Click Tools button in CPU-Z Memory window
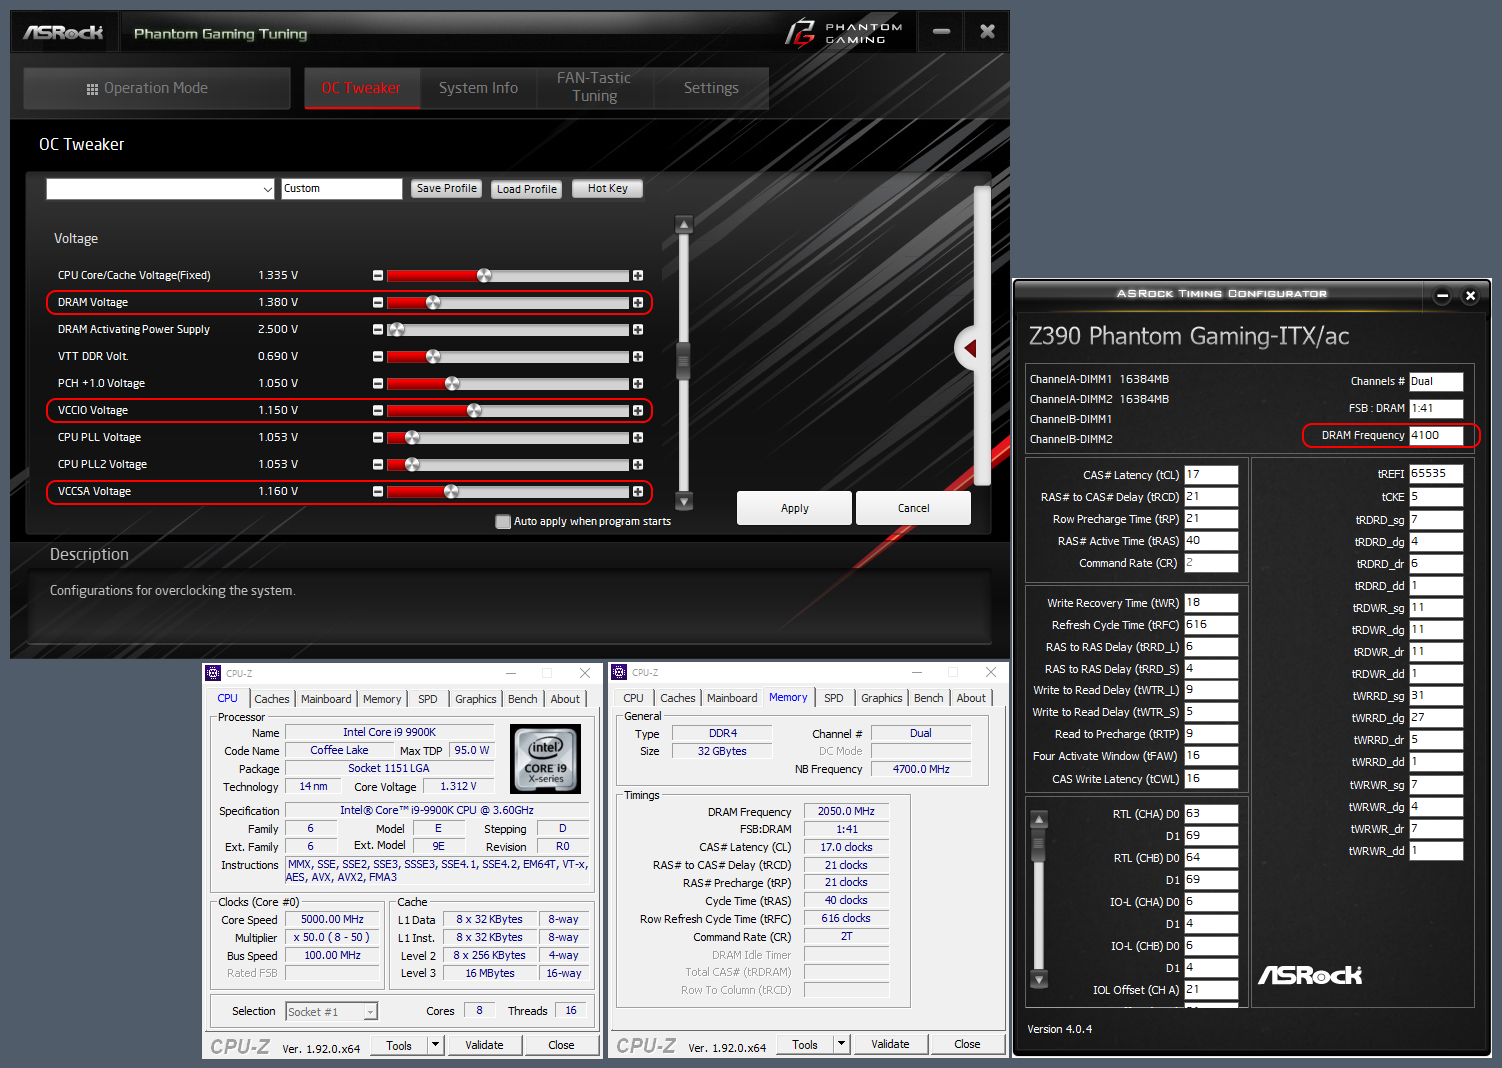Image resolution: width=1502 pixels, height=1068 pixels. (x=805, y=1044)
